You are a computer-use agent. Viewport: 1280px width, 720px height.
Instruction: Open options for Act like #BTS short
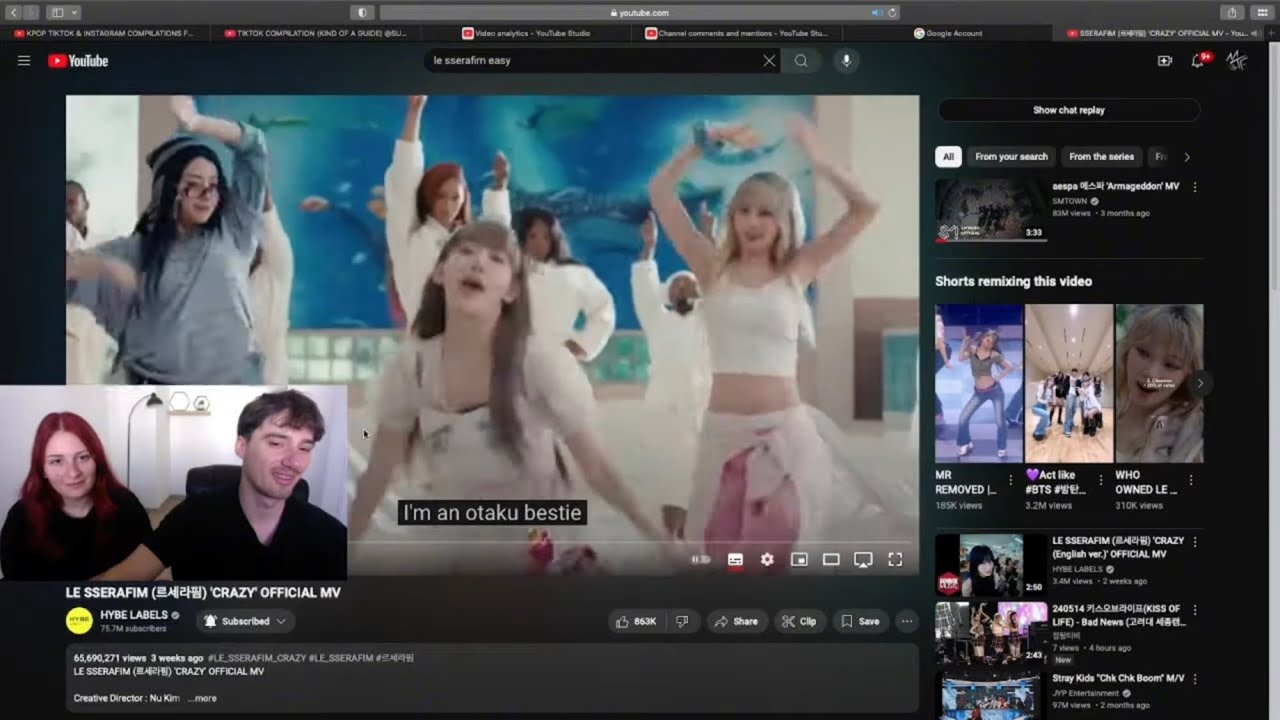[1101, 480]
